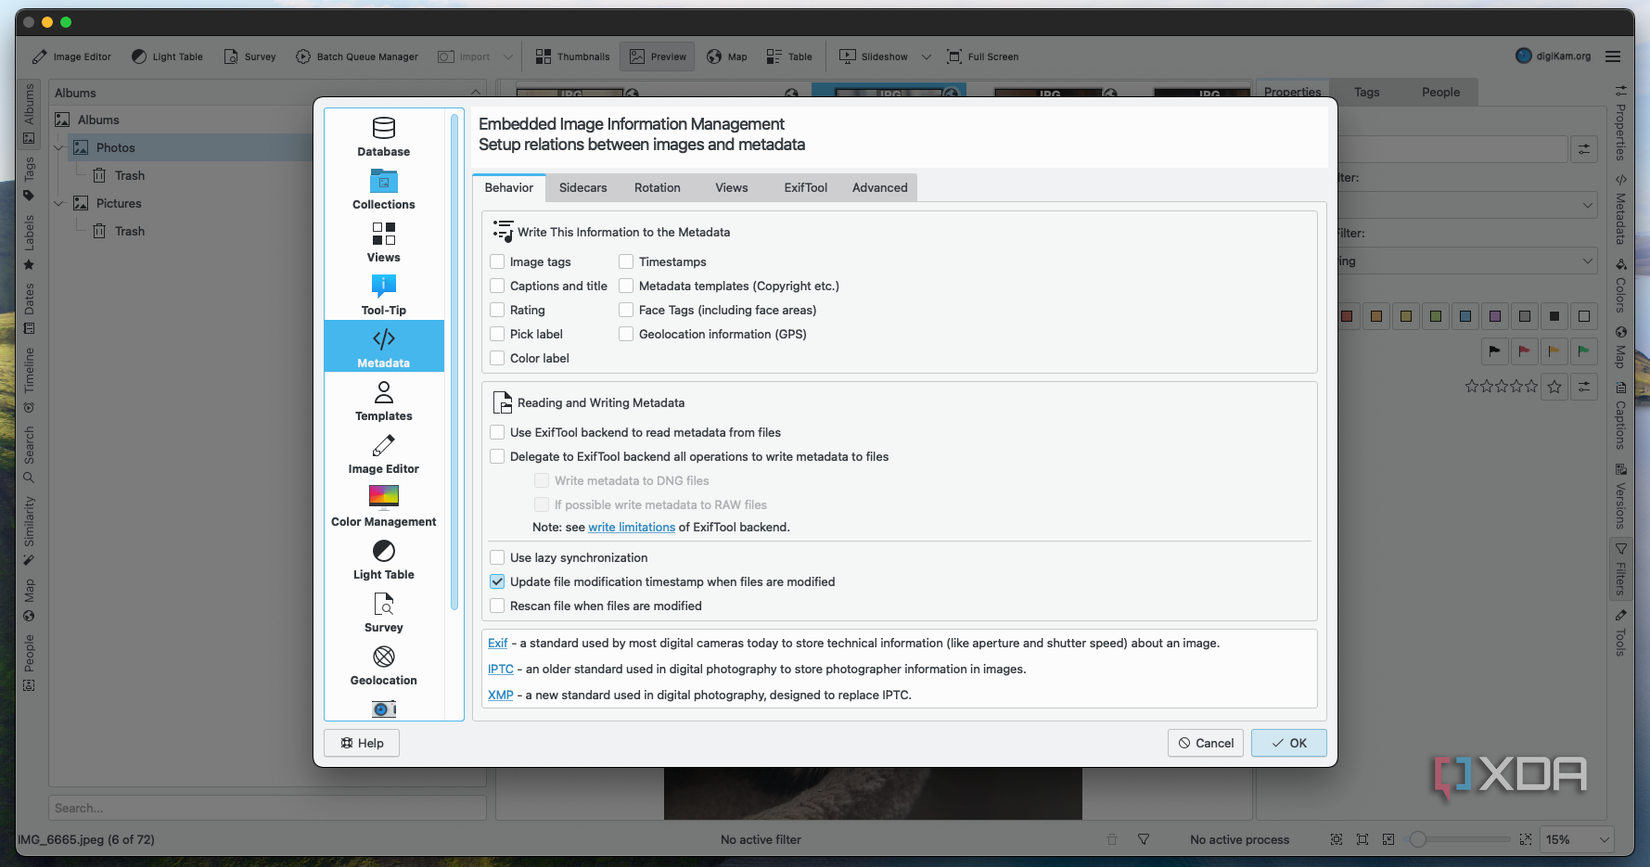Open Light Table from main toolbar
The height and width of the screenshot is (867, 1650).
[x=167, y=57]
